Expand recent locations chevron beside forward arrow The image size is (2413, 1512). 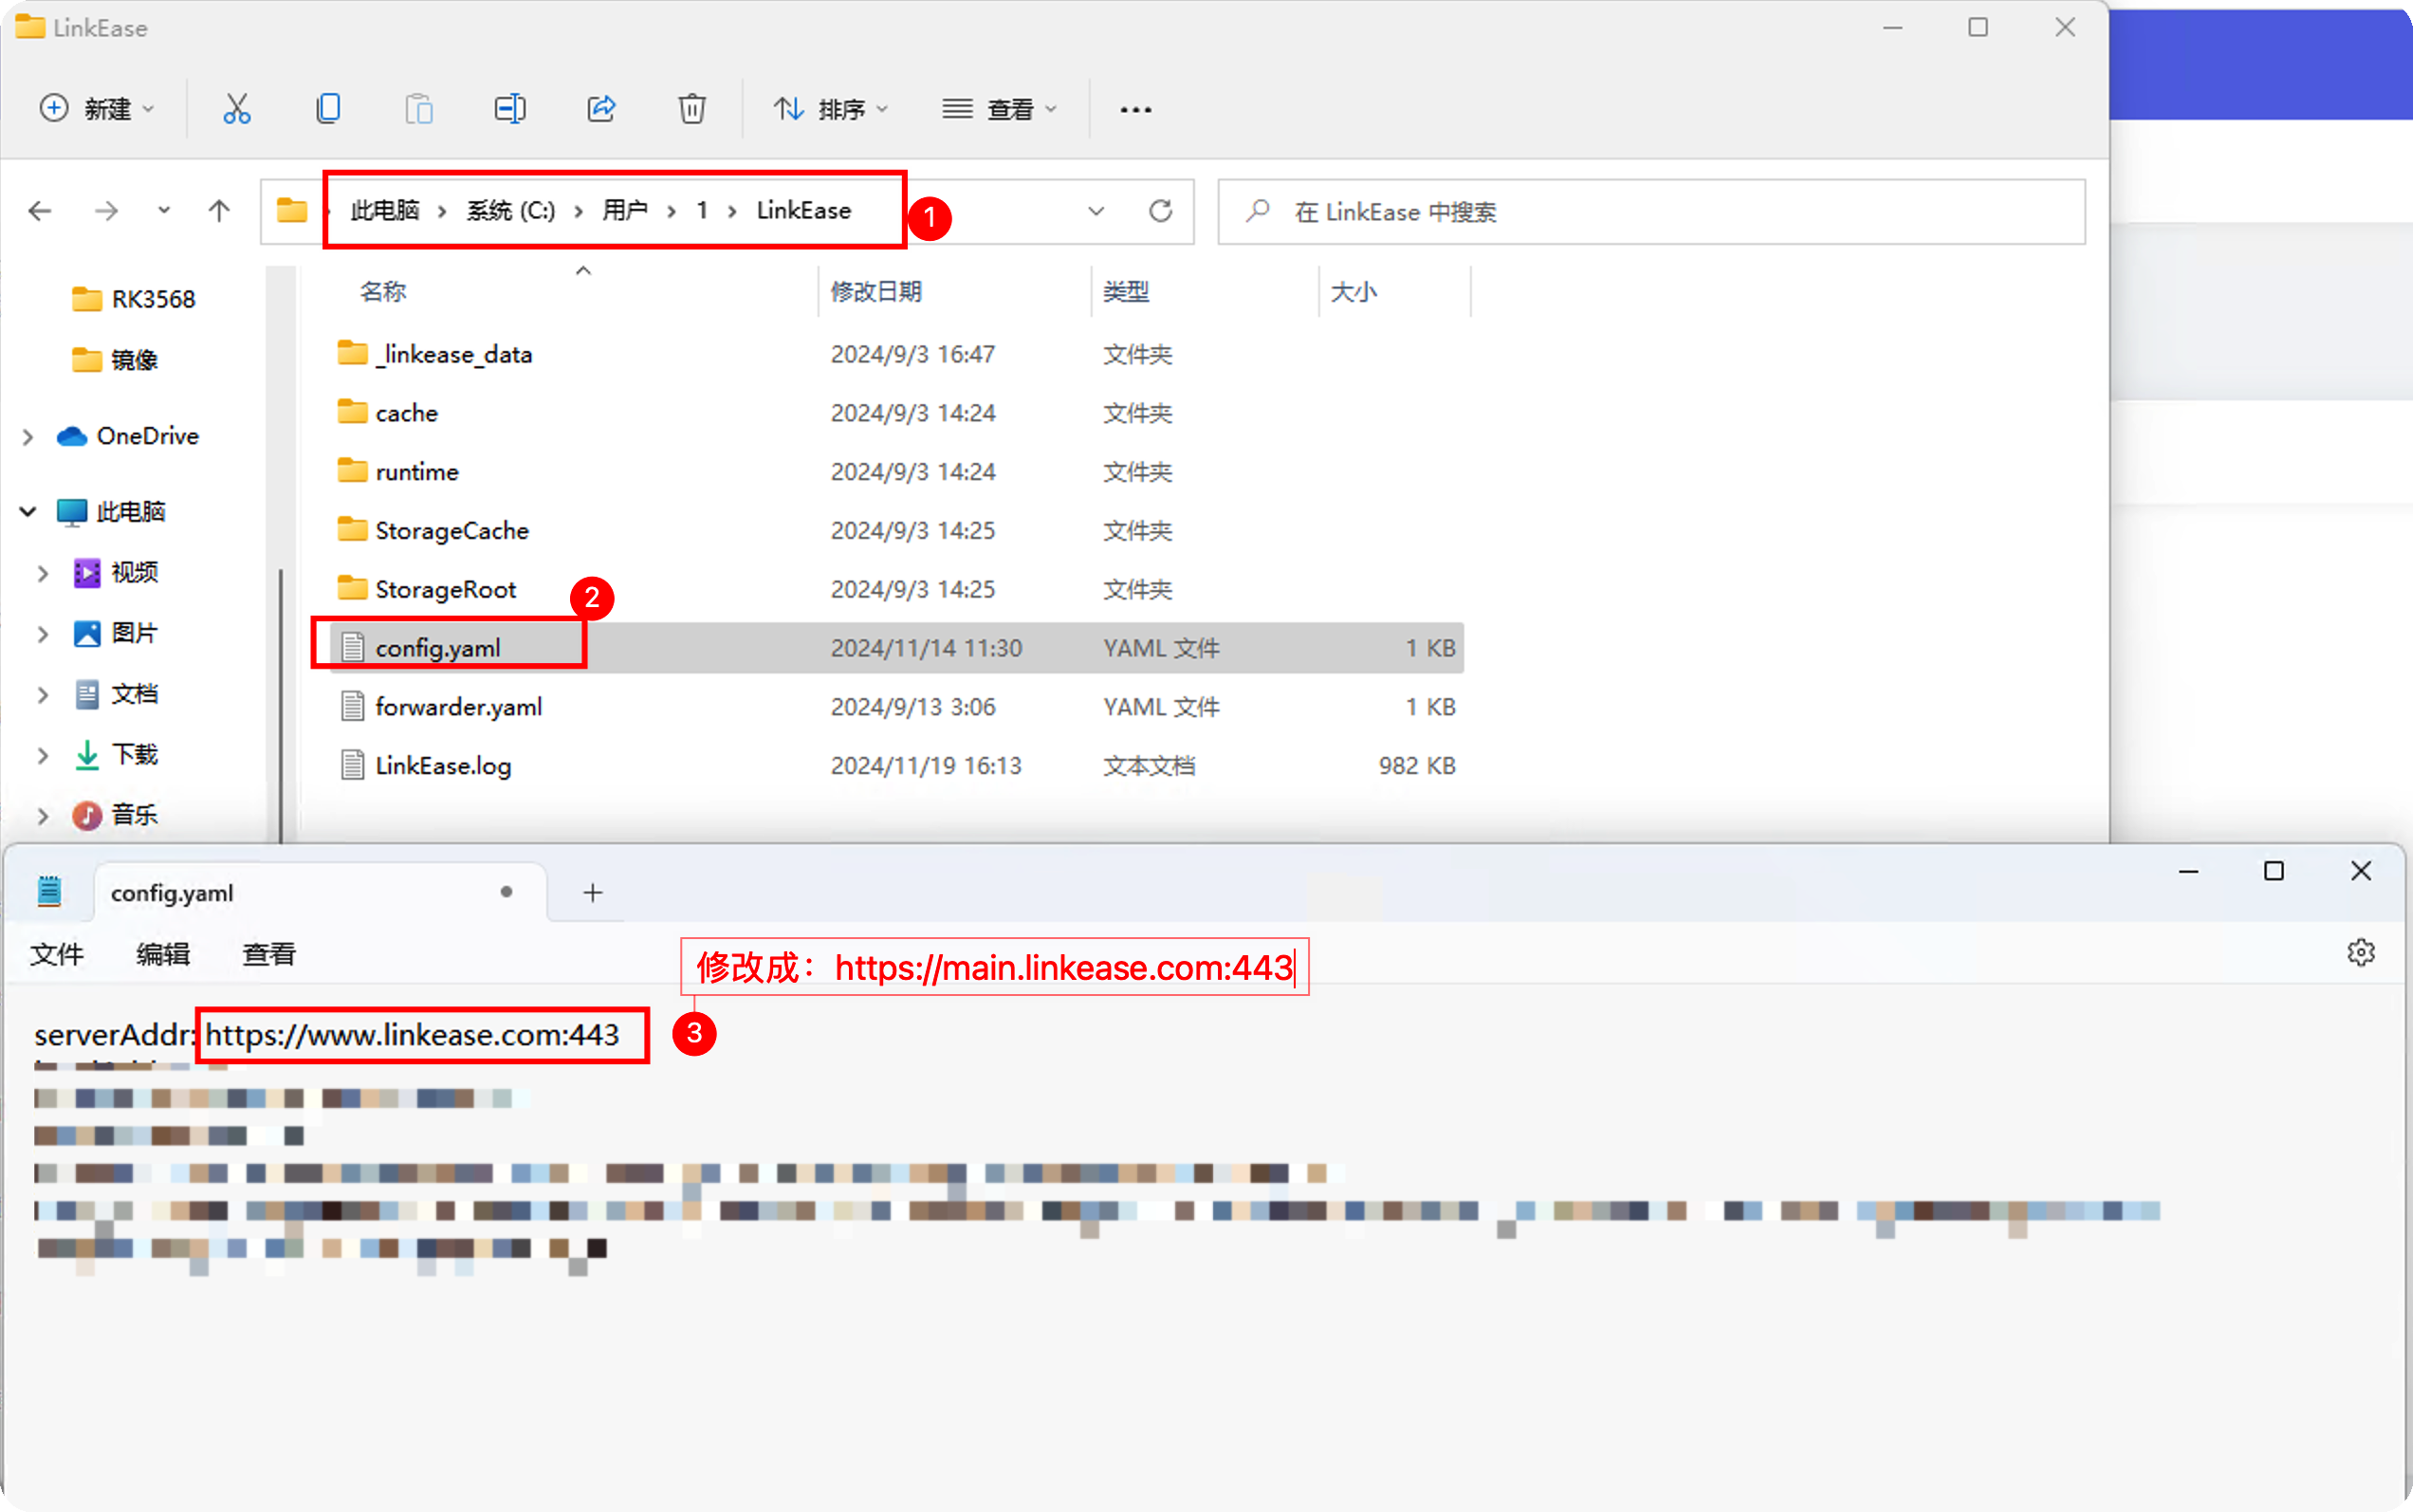[x=164, y=210]
